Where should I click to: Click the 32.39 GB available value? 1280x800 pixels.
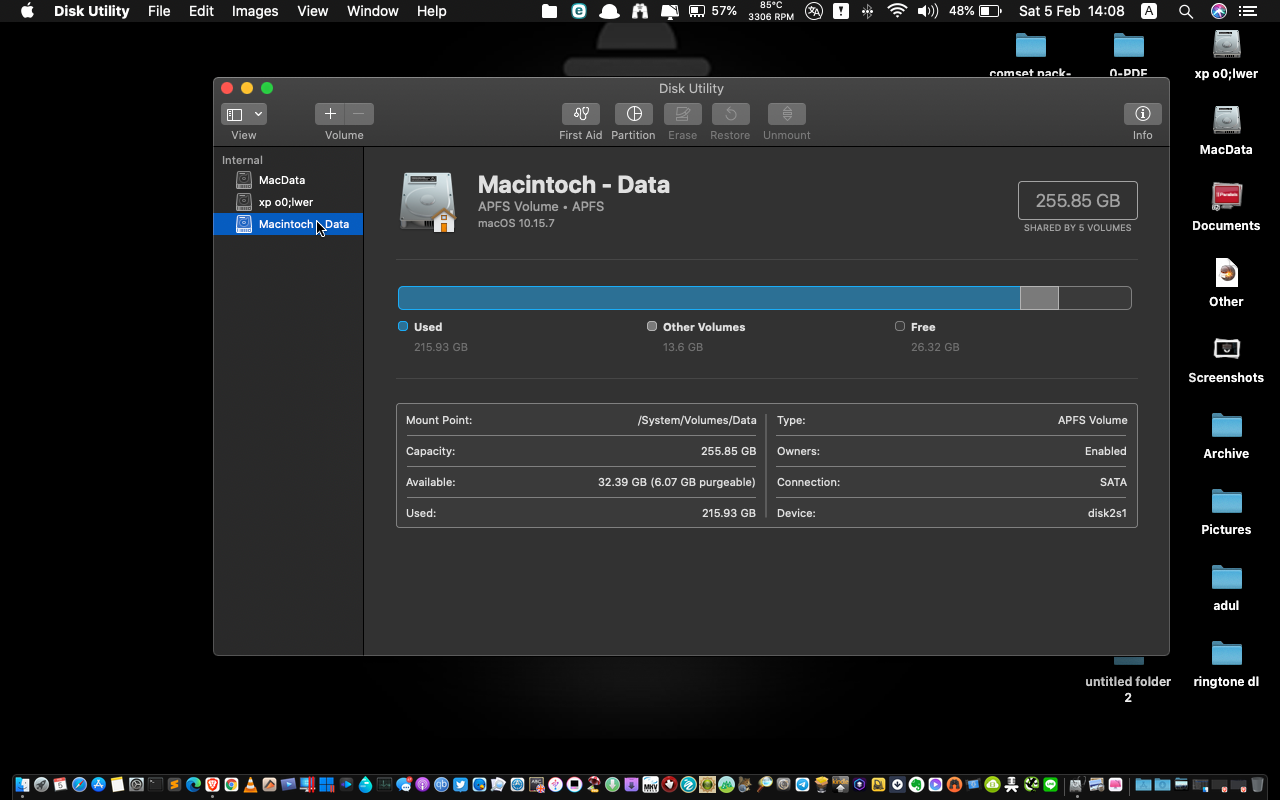(677, 482)
